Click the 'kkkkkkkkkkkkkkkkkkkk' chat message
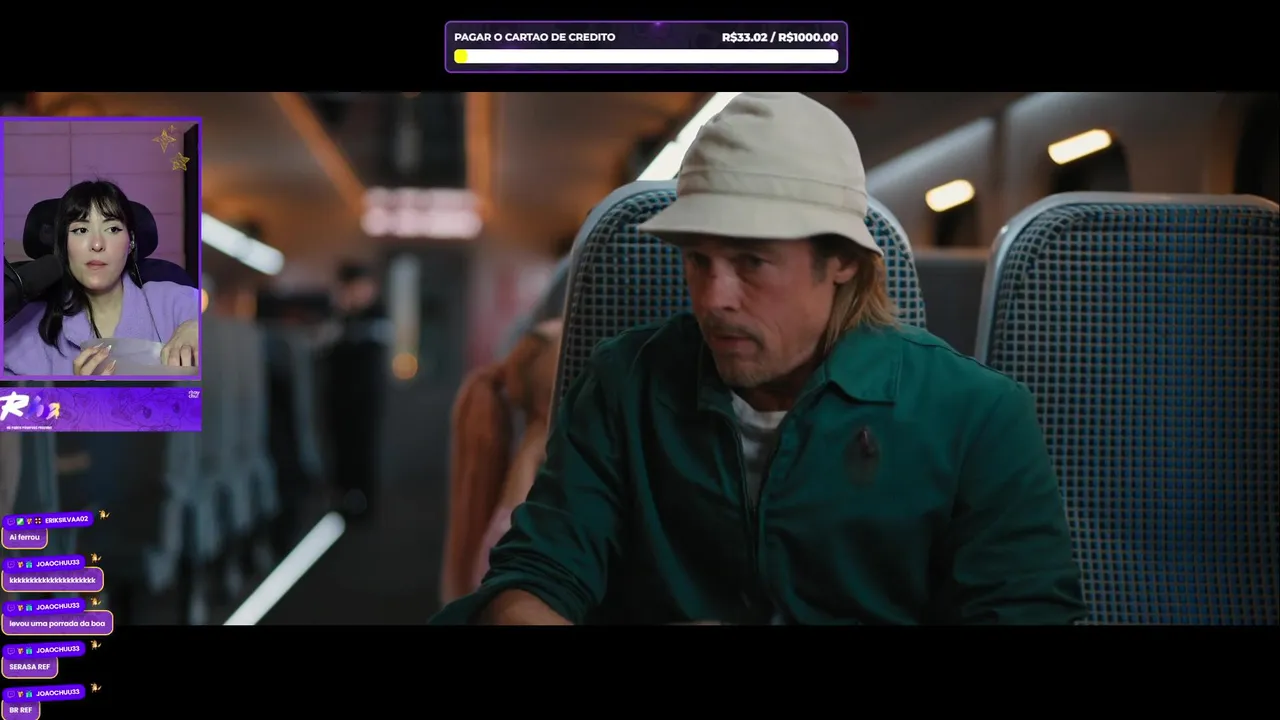Image resolution: width=1280 pixels, height=720 pixels. click(52, 580)
